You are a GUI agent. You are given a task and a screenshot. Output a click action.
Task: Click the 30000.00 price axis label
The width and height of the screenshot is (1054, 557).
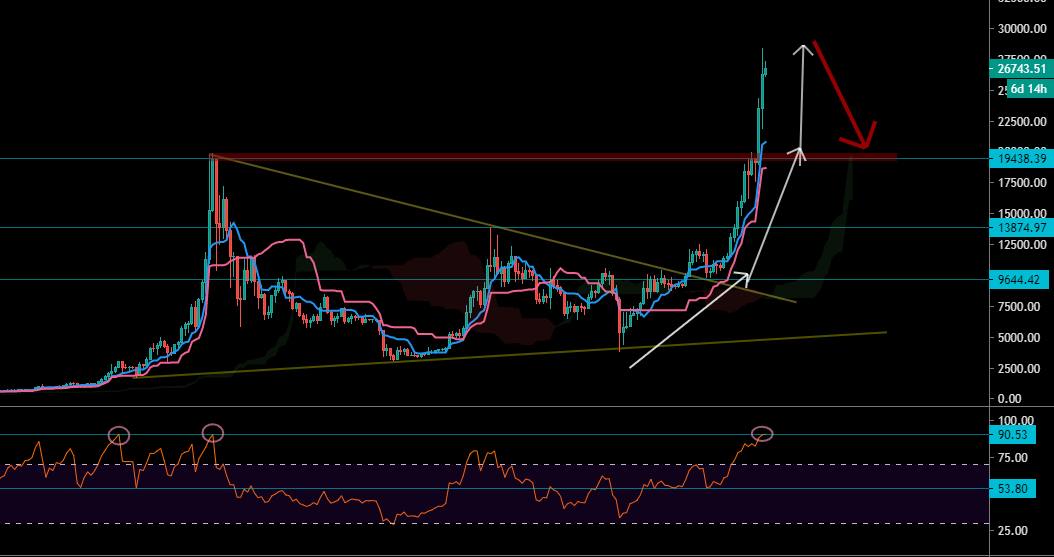pyautogui.click(x=1022, y=29)
